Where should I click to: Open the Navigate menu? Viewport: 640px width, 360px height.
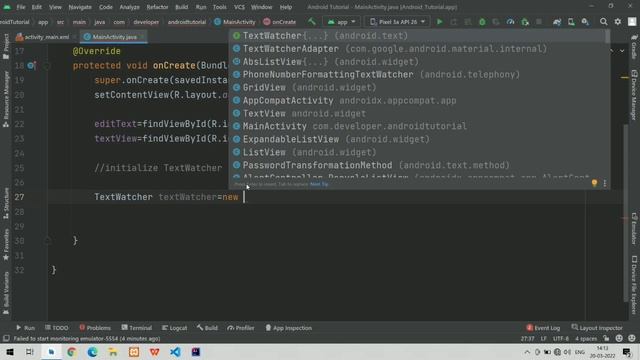[80, 7]
